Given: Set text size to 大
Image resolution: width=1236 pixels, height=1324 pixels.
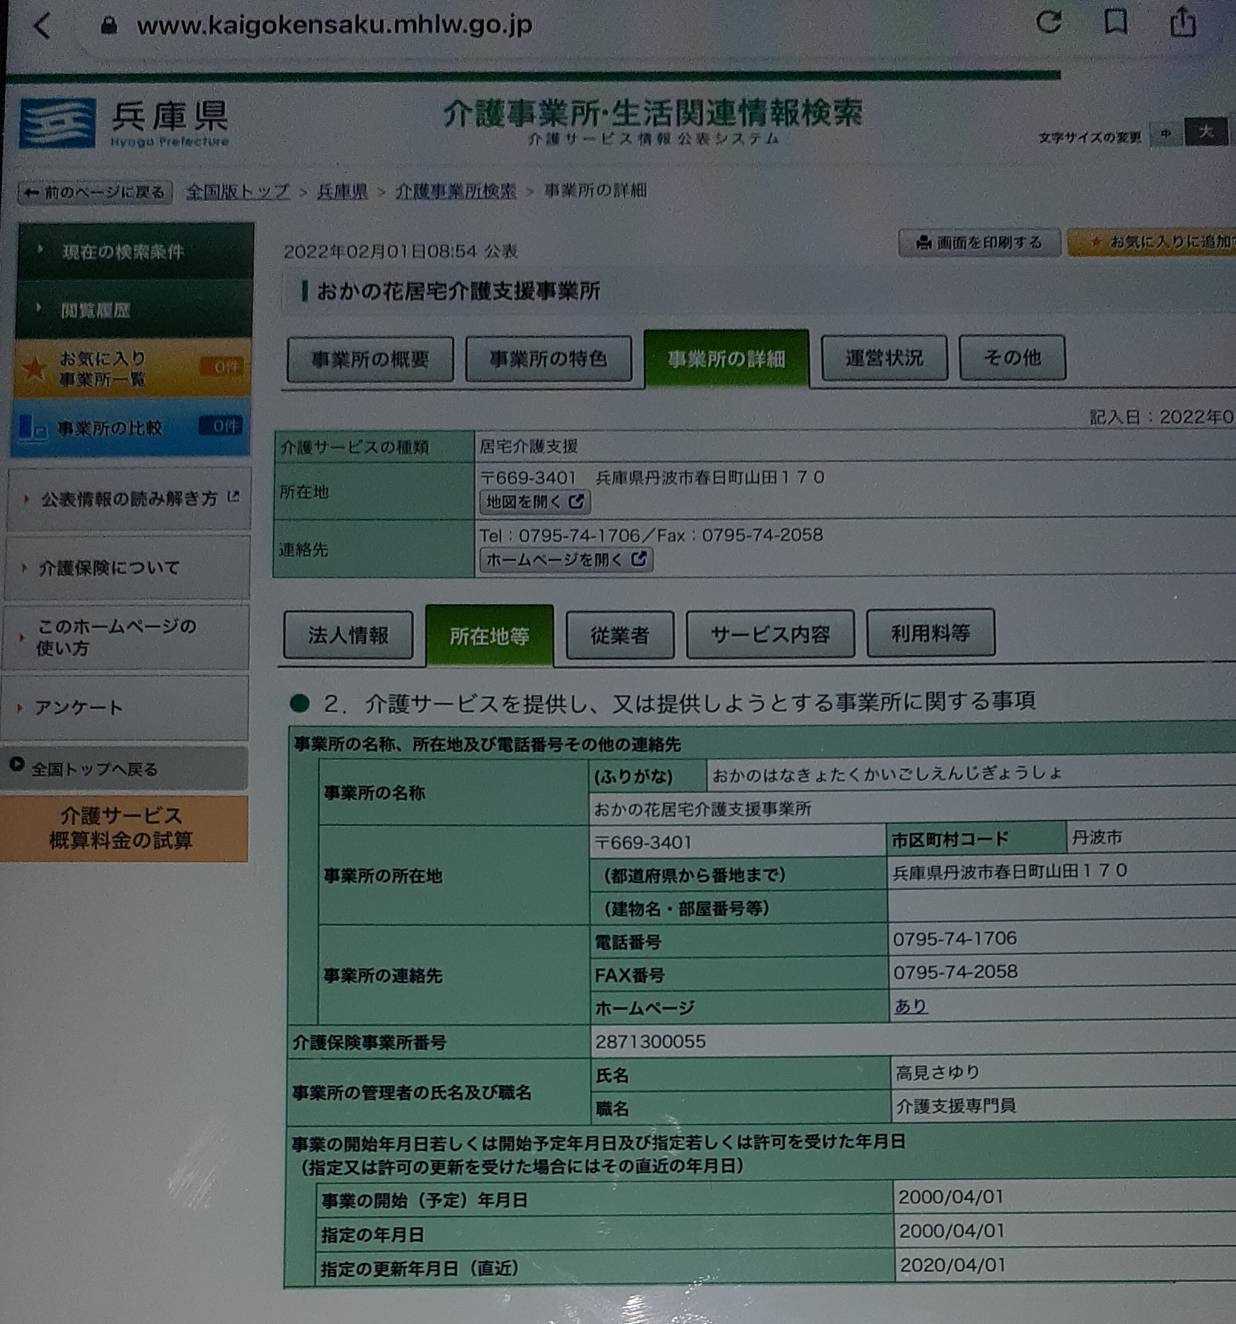Looking at the screenshot, I should 1205,132.
